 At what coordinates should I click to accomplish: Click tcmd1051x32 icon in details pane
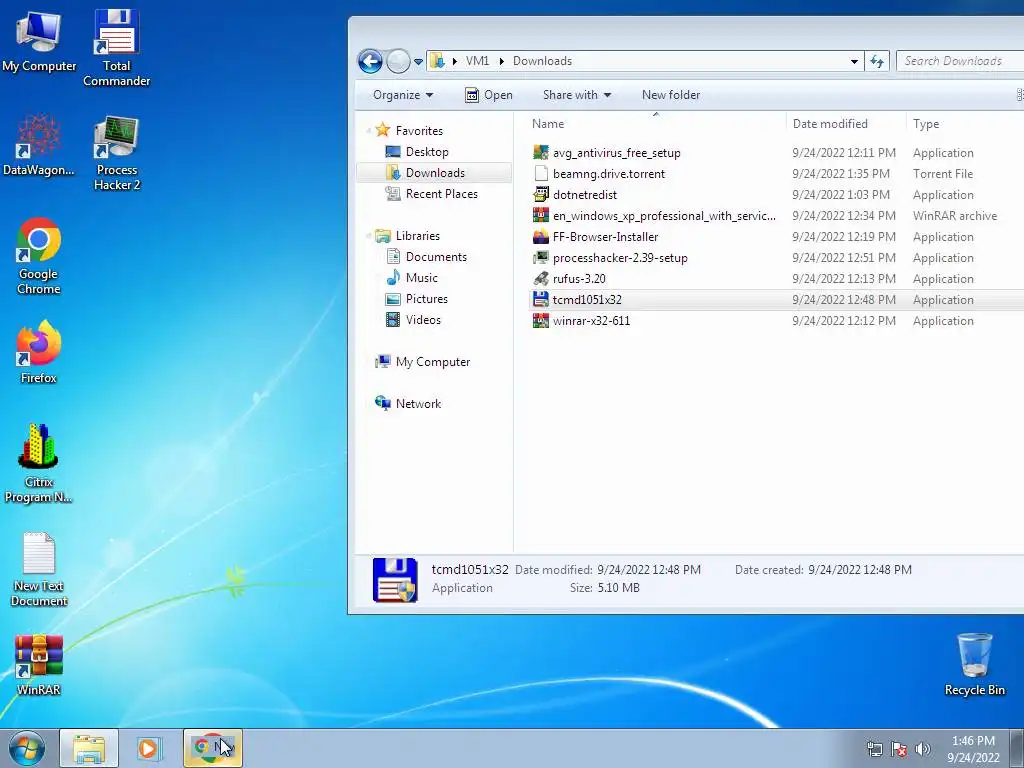click(x=395, y=579)
